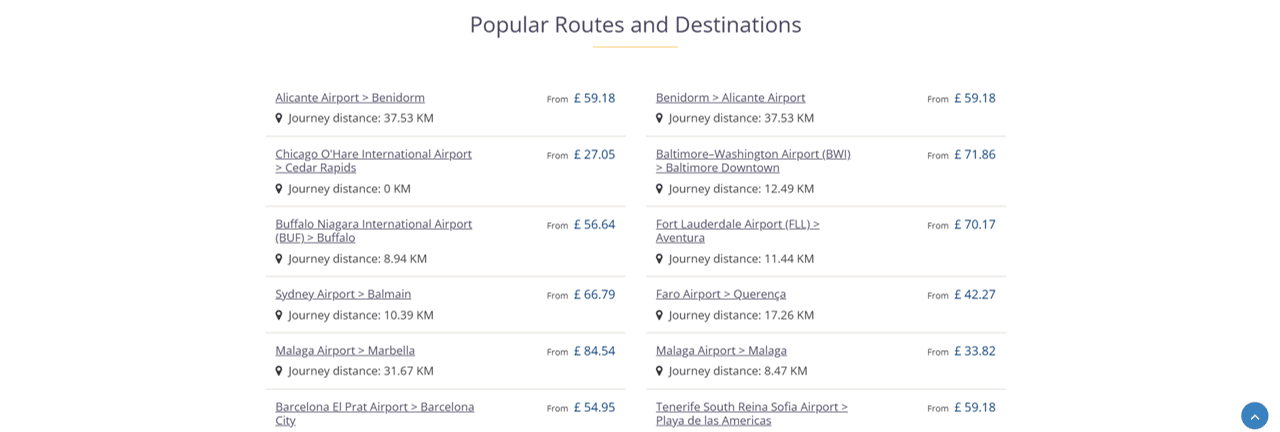Open Barcelona El Prat Airport > Barcelona City link
This screenshot has width=1280, height=432.
(x=375, y=414)
